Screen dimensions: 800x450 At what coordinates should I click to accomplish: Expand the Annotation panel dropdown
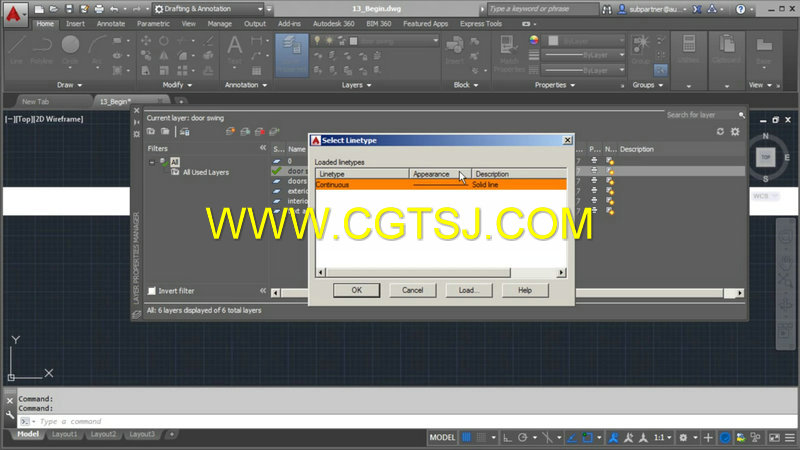246,85
